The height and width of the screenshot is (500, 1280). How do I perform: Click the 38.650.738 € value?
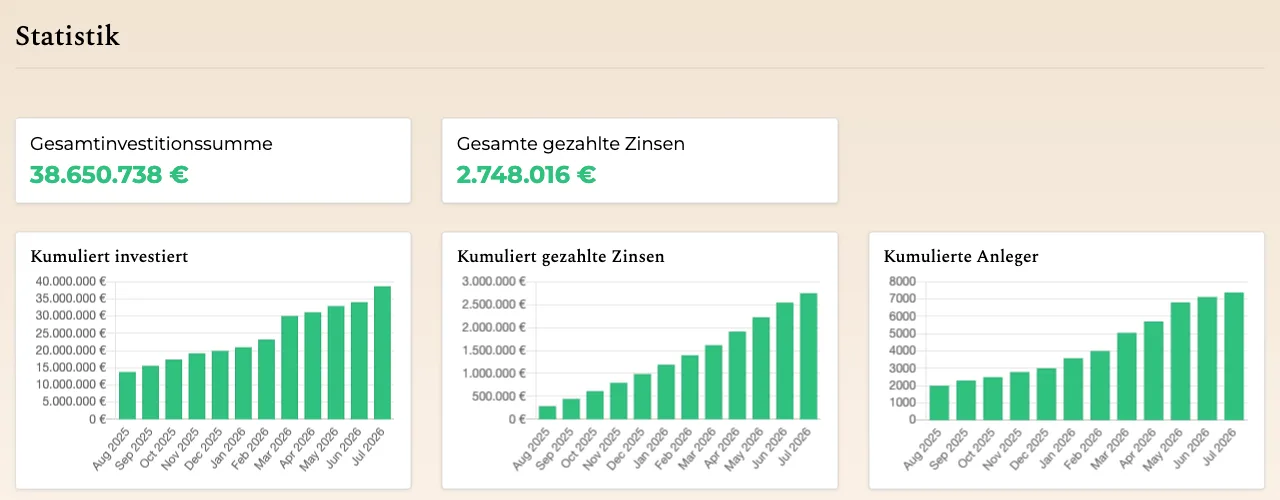point(109,175)
